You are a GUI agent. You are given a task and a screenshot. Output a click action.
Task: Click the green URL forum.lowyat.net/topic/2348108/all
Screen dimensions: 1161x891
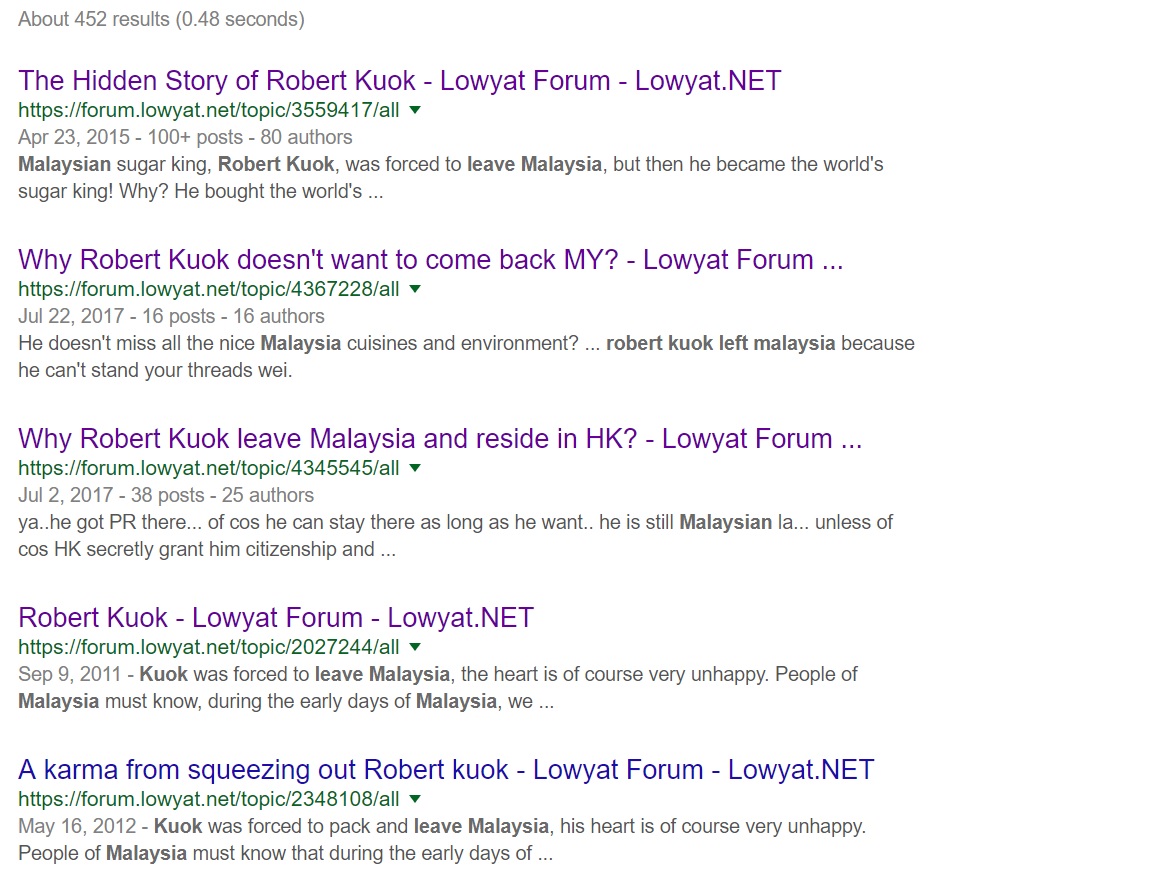click(209, 799)
